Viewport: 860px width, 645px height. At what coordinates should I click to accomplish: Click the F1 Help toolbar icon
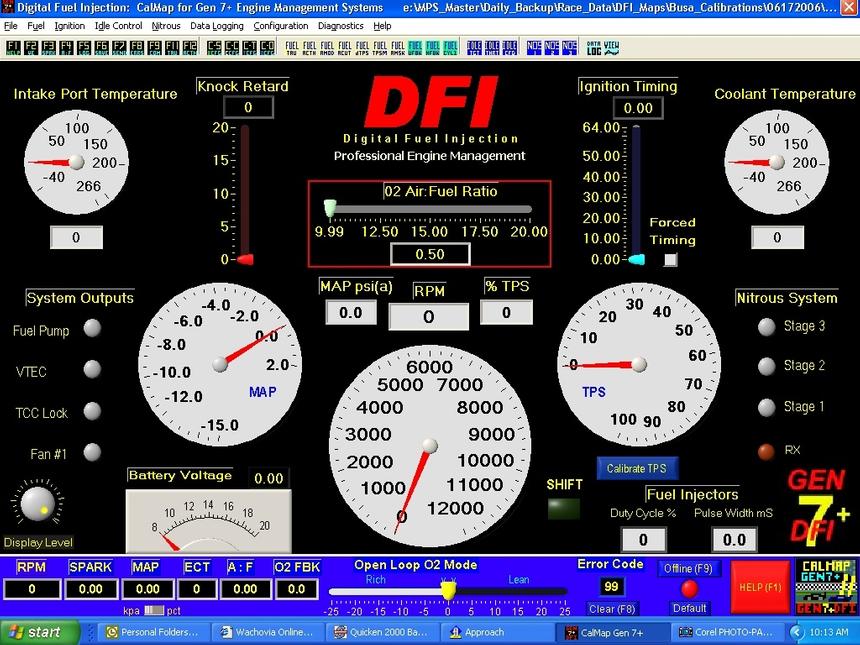coord(13,47)
